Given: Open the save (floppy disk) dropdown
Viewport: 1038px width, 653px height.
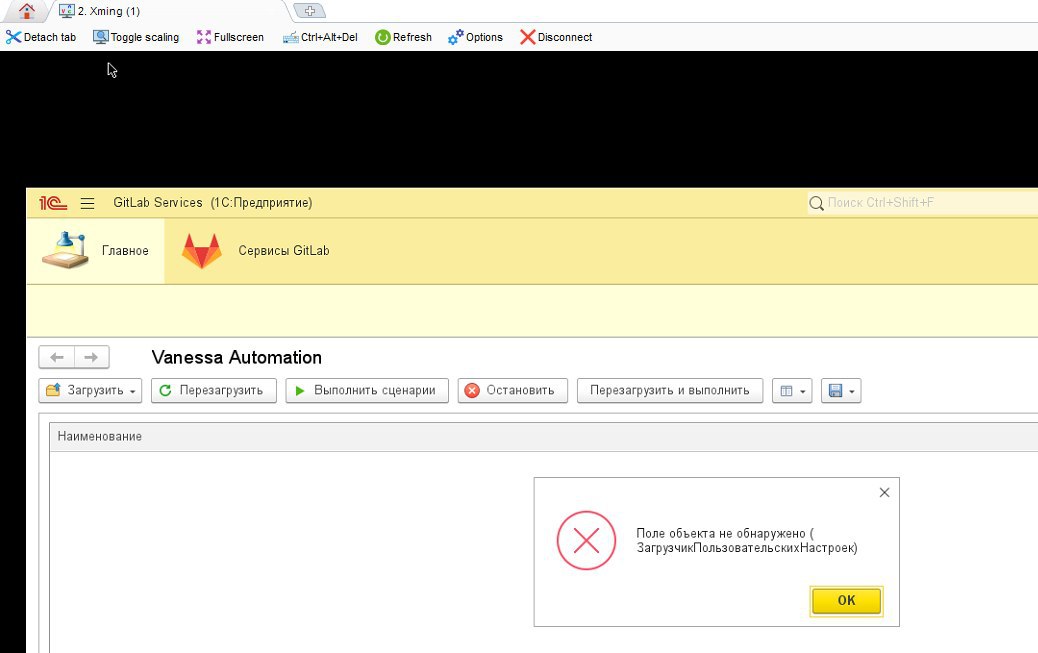Looking at the screenshot, I should tap(841, 391).
